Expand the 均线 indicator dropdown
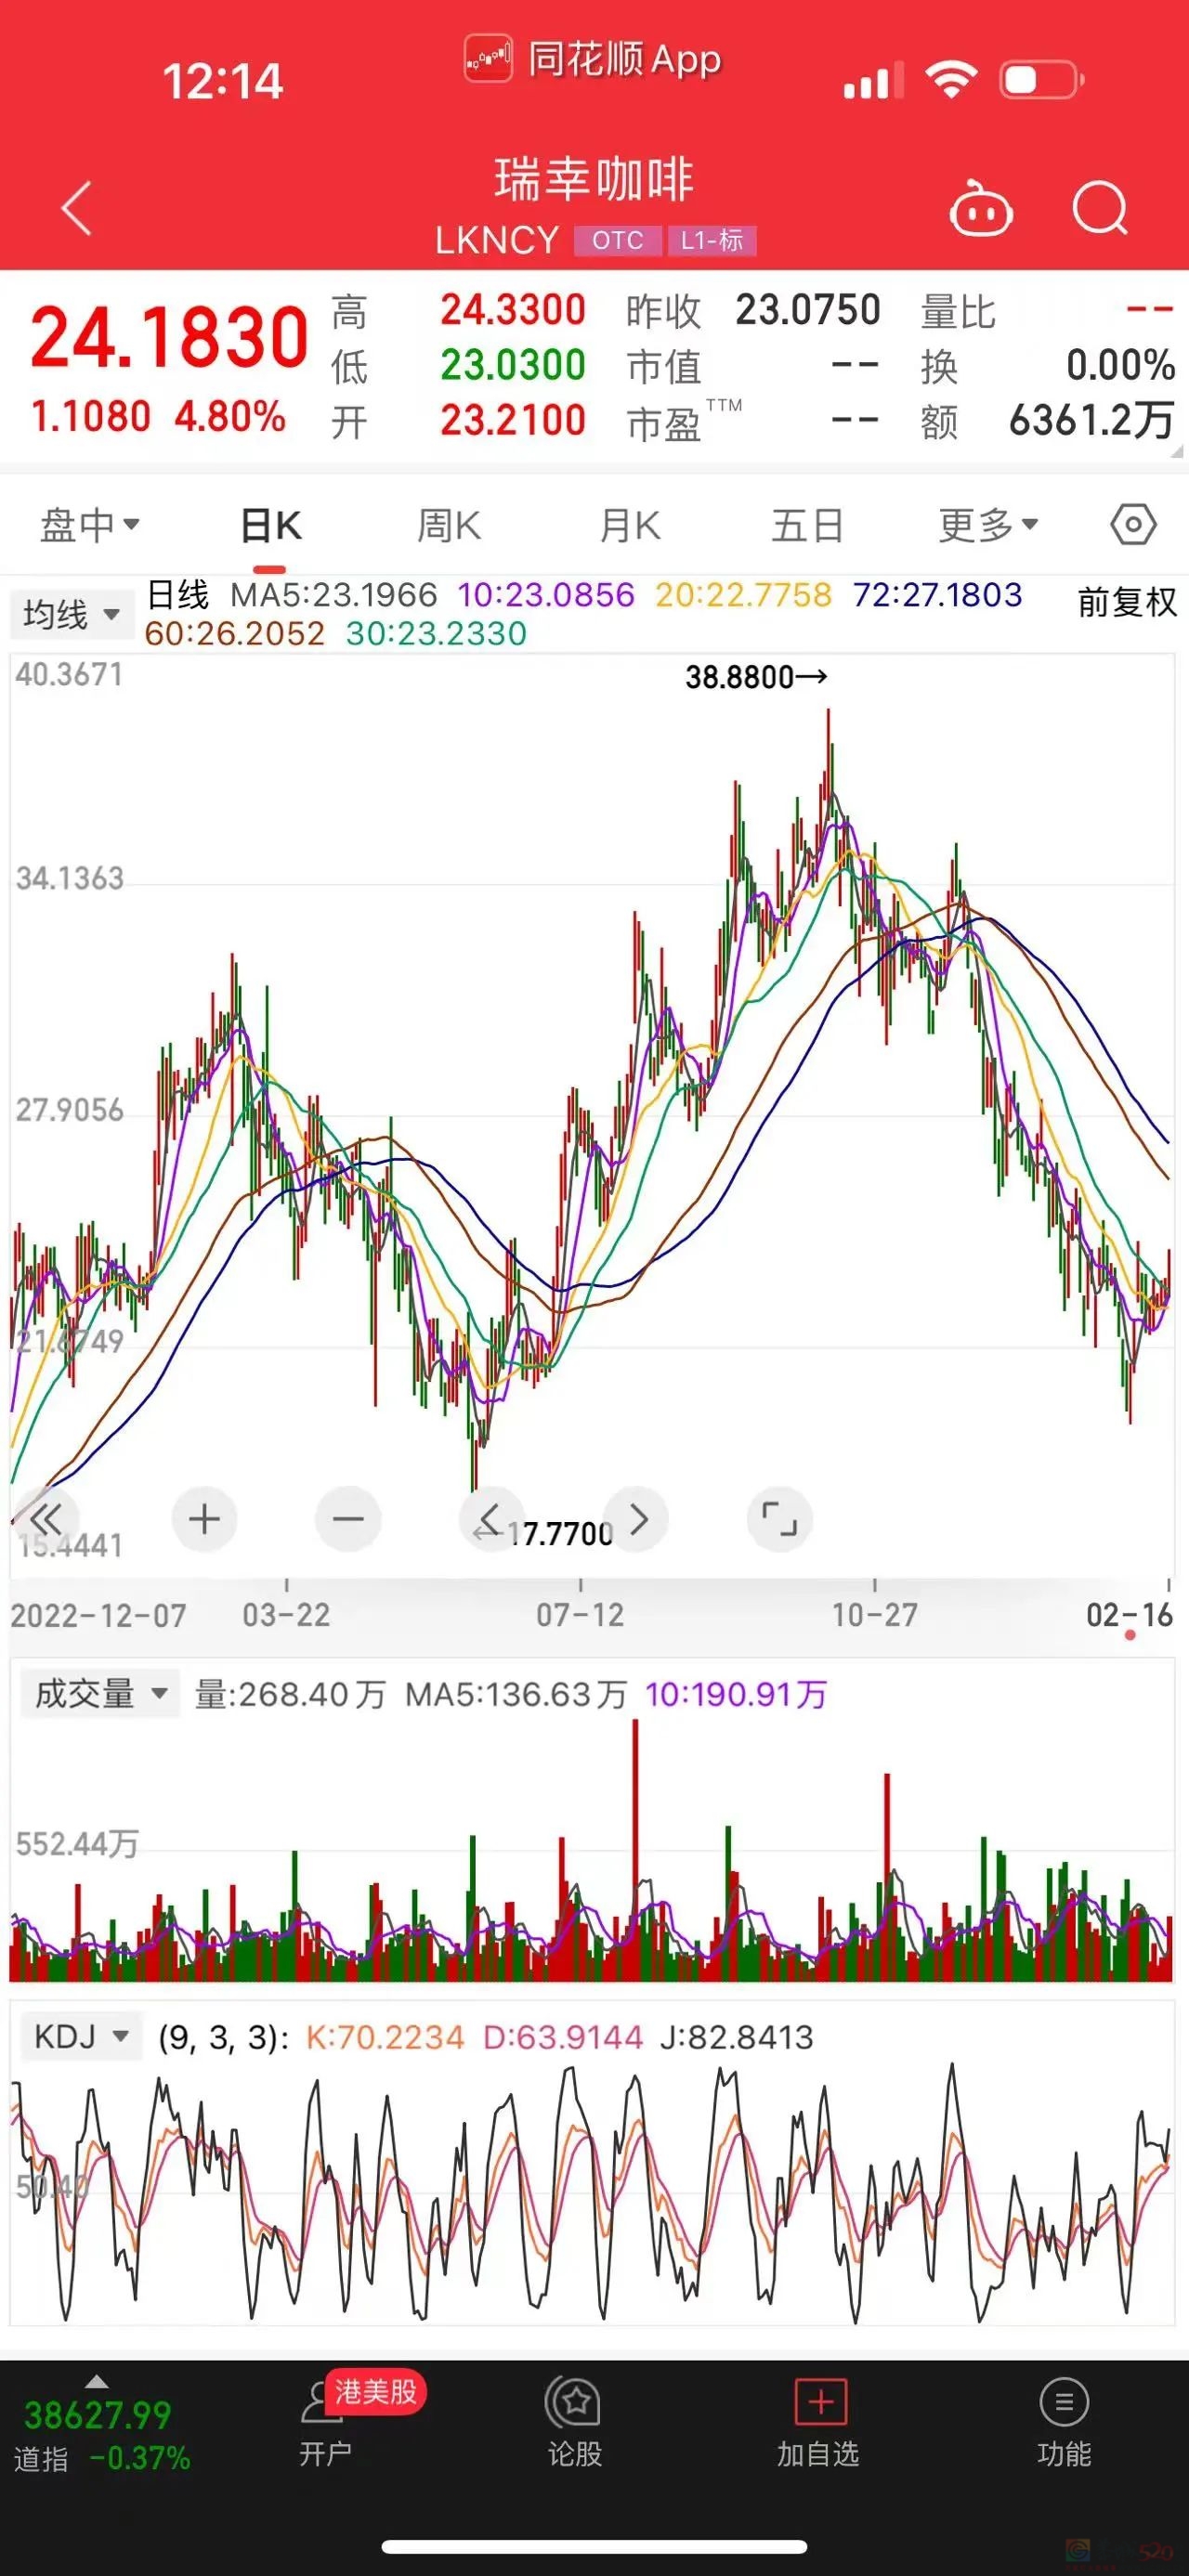 click(x=71, y=614)
